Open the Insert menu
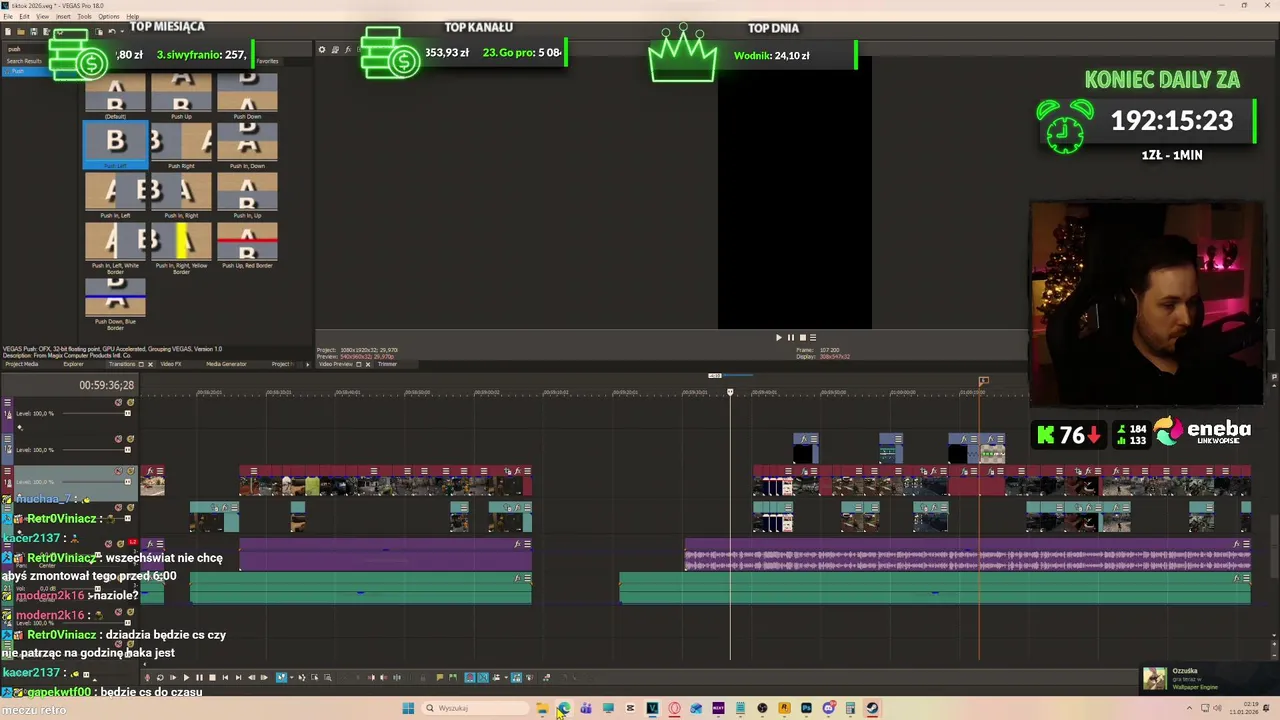Screen dimensions: 1280x720 [63, 16]
